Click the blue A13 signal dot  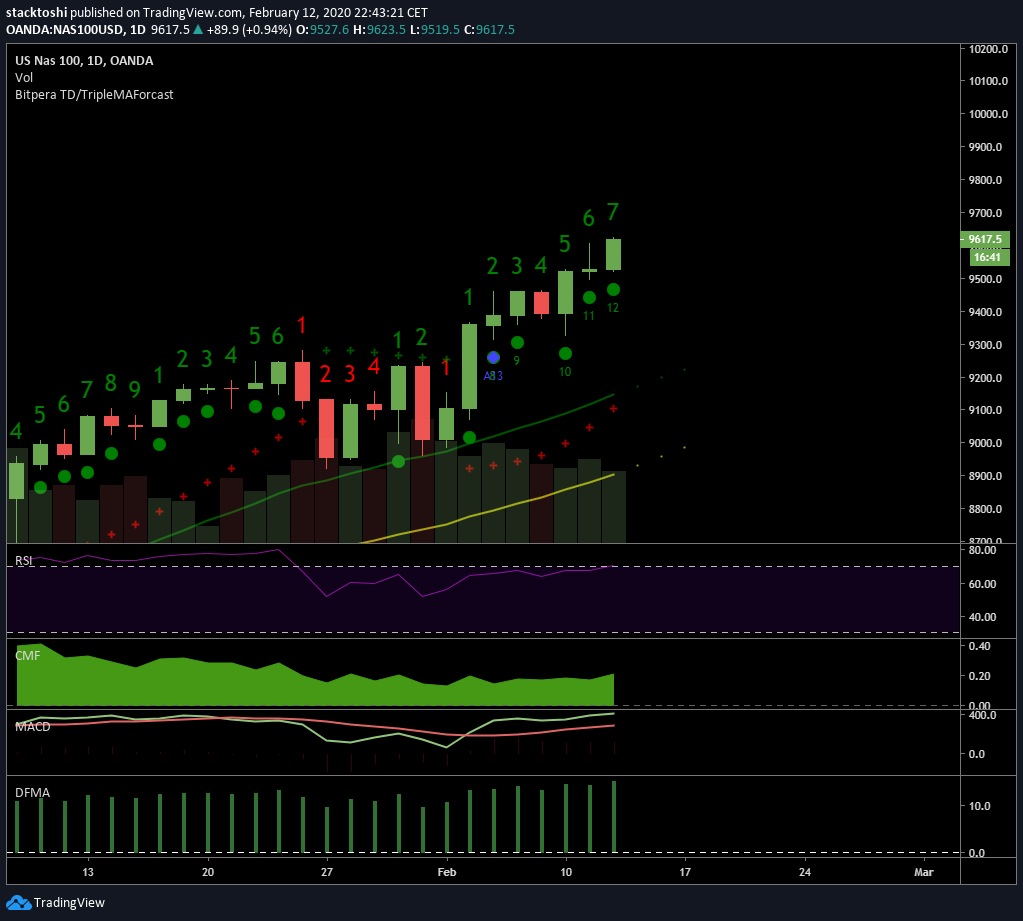493,357
